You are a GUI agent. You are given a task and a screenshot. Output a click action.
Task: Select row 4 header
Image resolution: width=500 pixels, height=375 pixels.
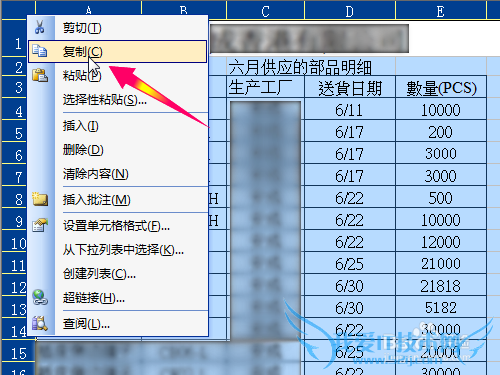[x=14, y=109]
